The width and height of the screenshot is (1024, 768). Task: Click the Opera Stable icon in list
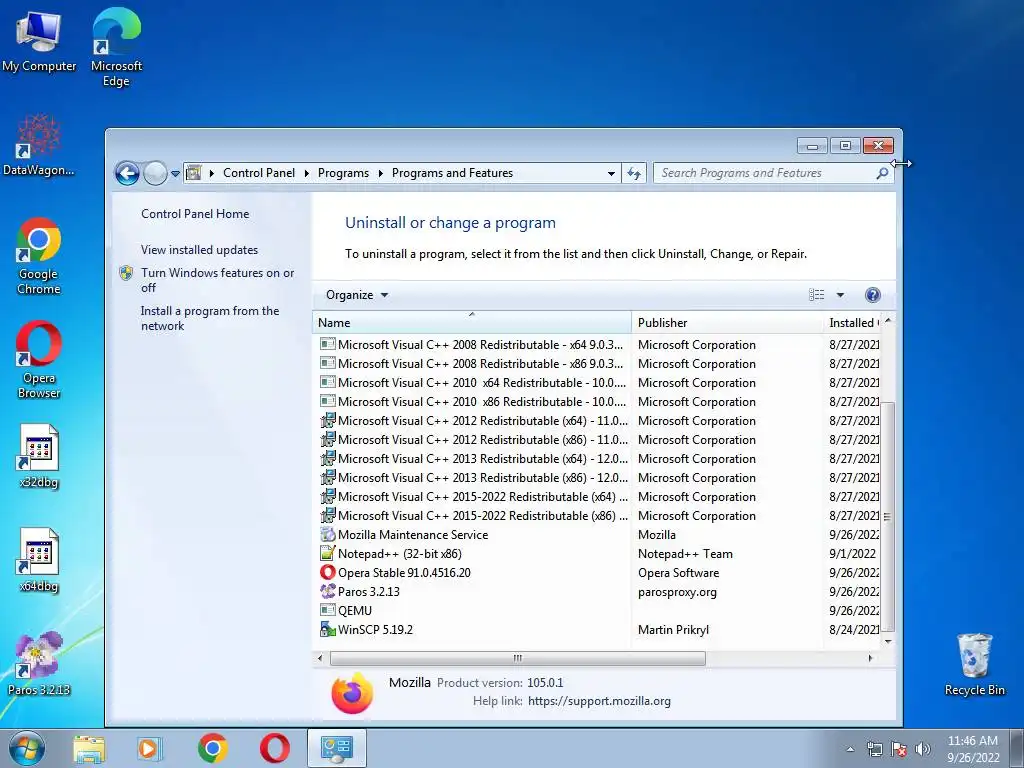click(x=328, y=572)
